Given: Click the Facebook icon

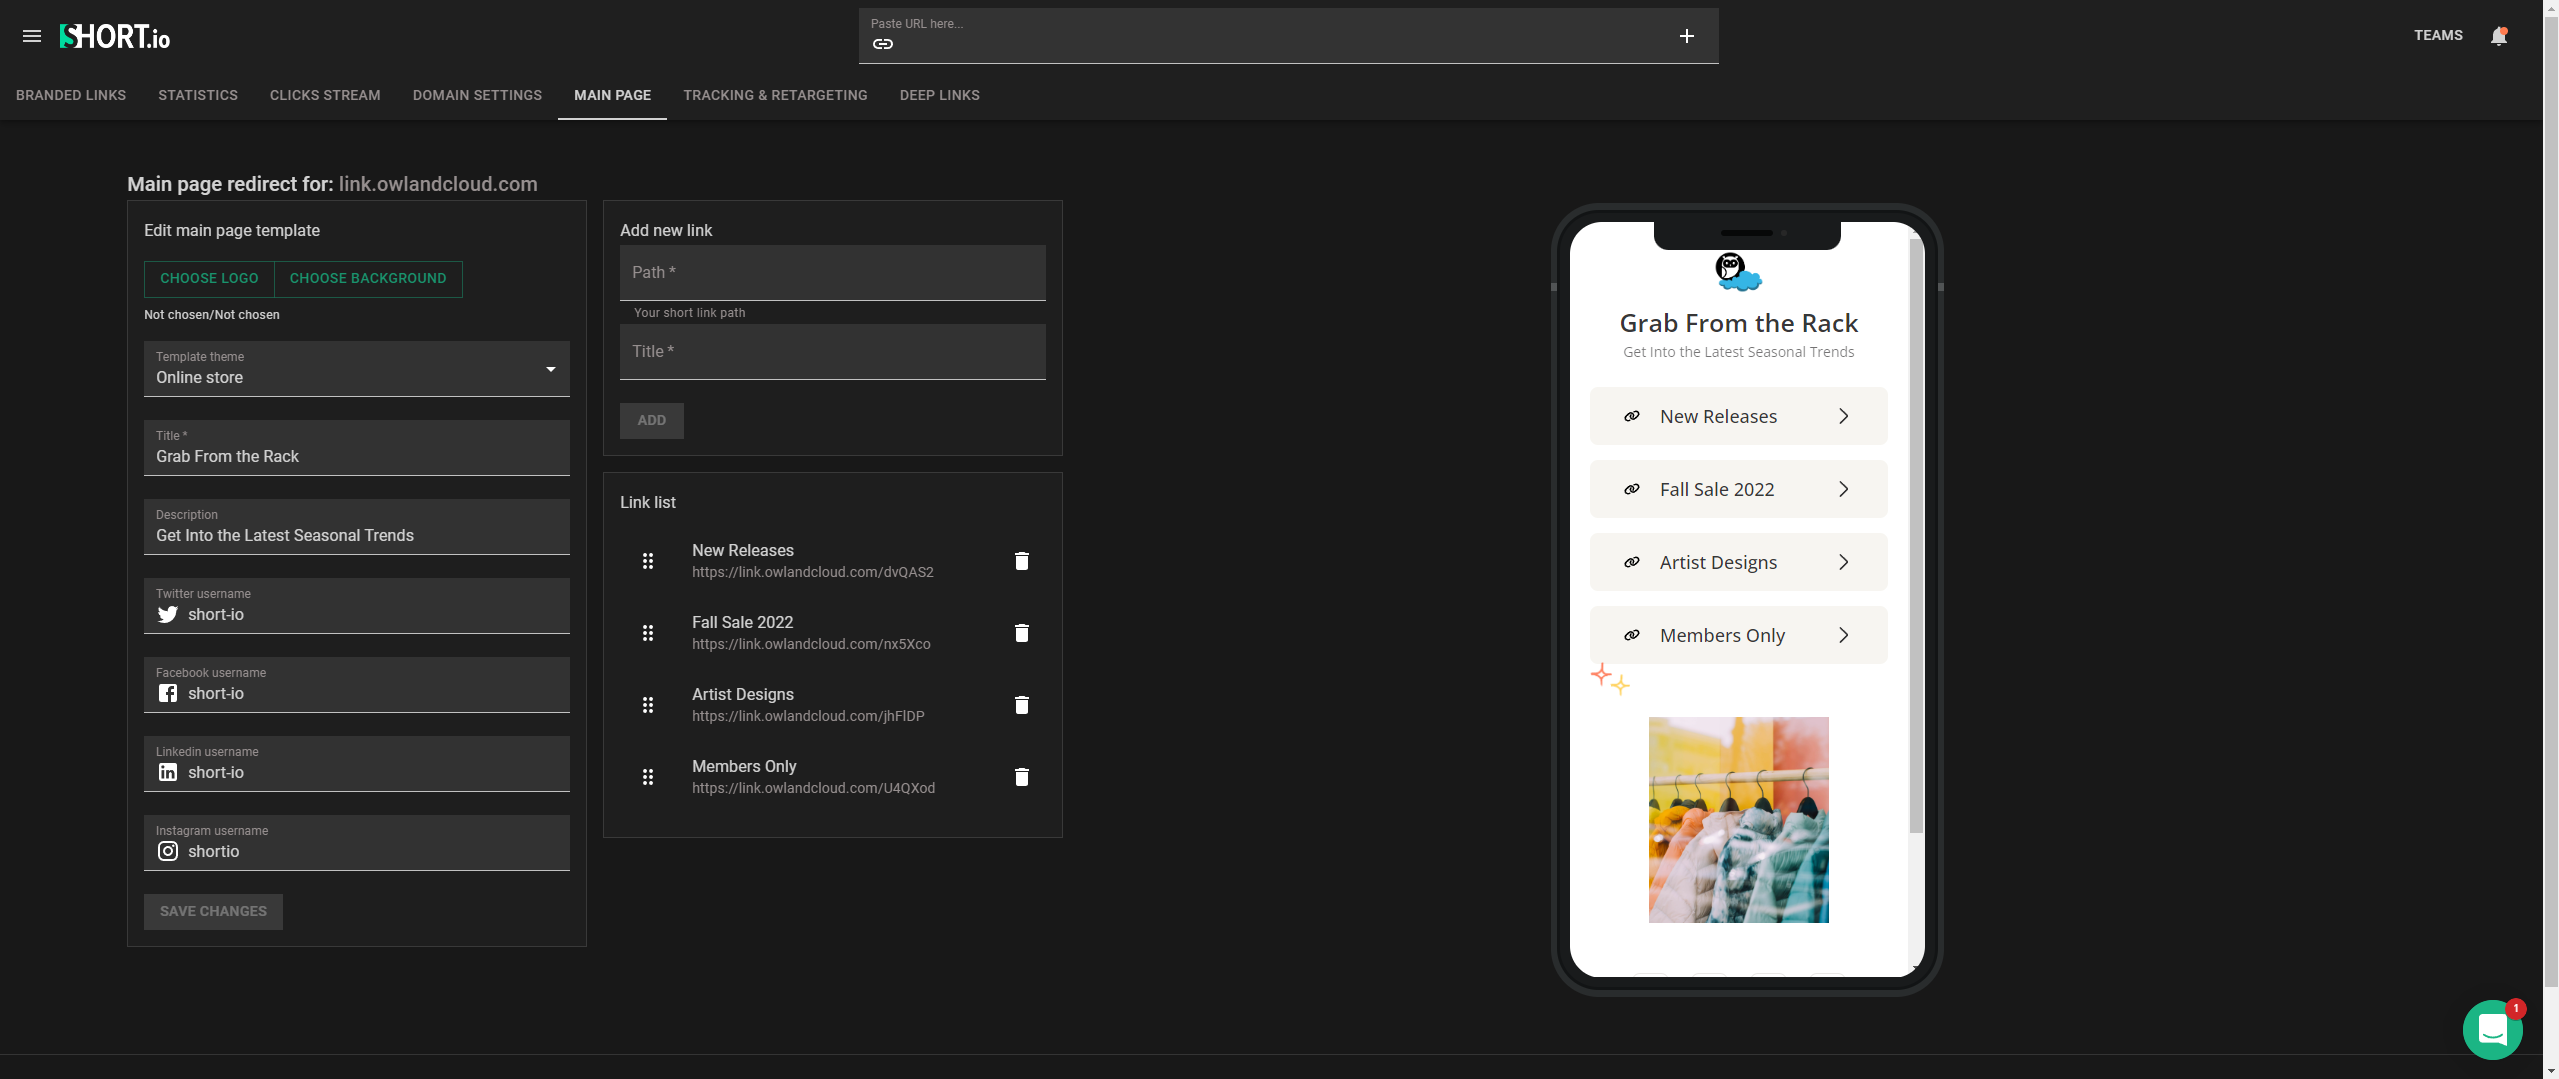Looking at the screenshot, I should 168,693.
